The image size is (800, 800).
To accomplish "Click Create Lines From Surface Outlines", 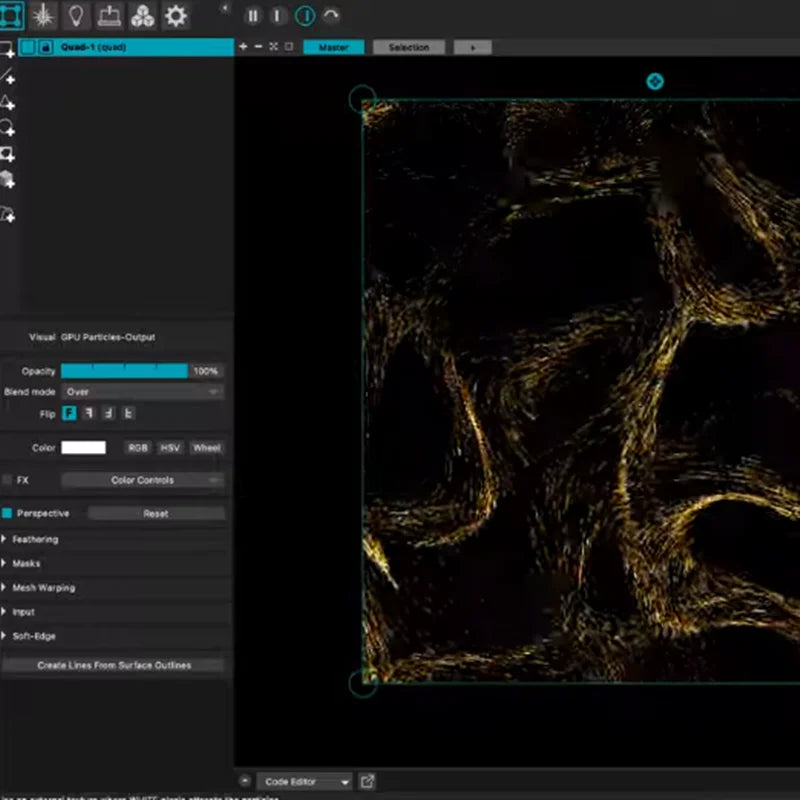I will (x=116, y=665).
